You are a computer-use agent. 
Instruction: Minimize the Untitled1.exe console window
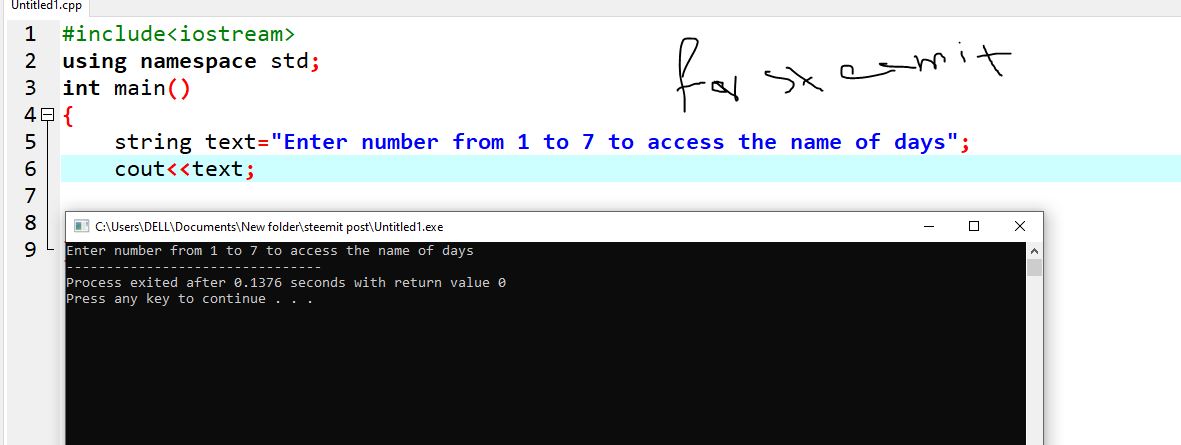click(x=928, y=226)
